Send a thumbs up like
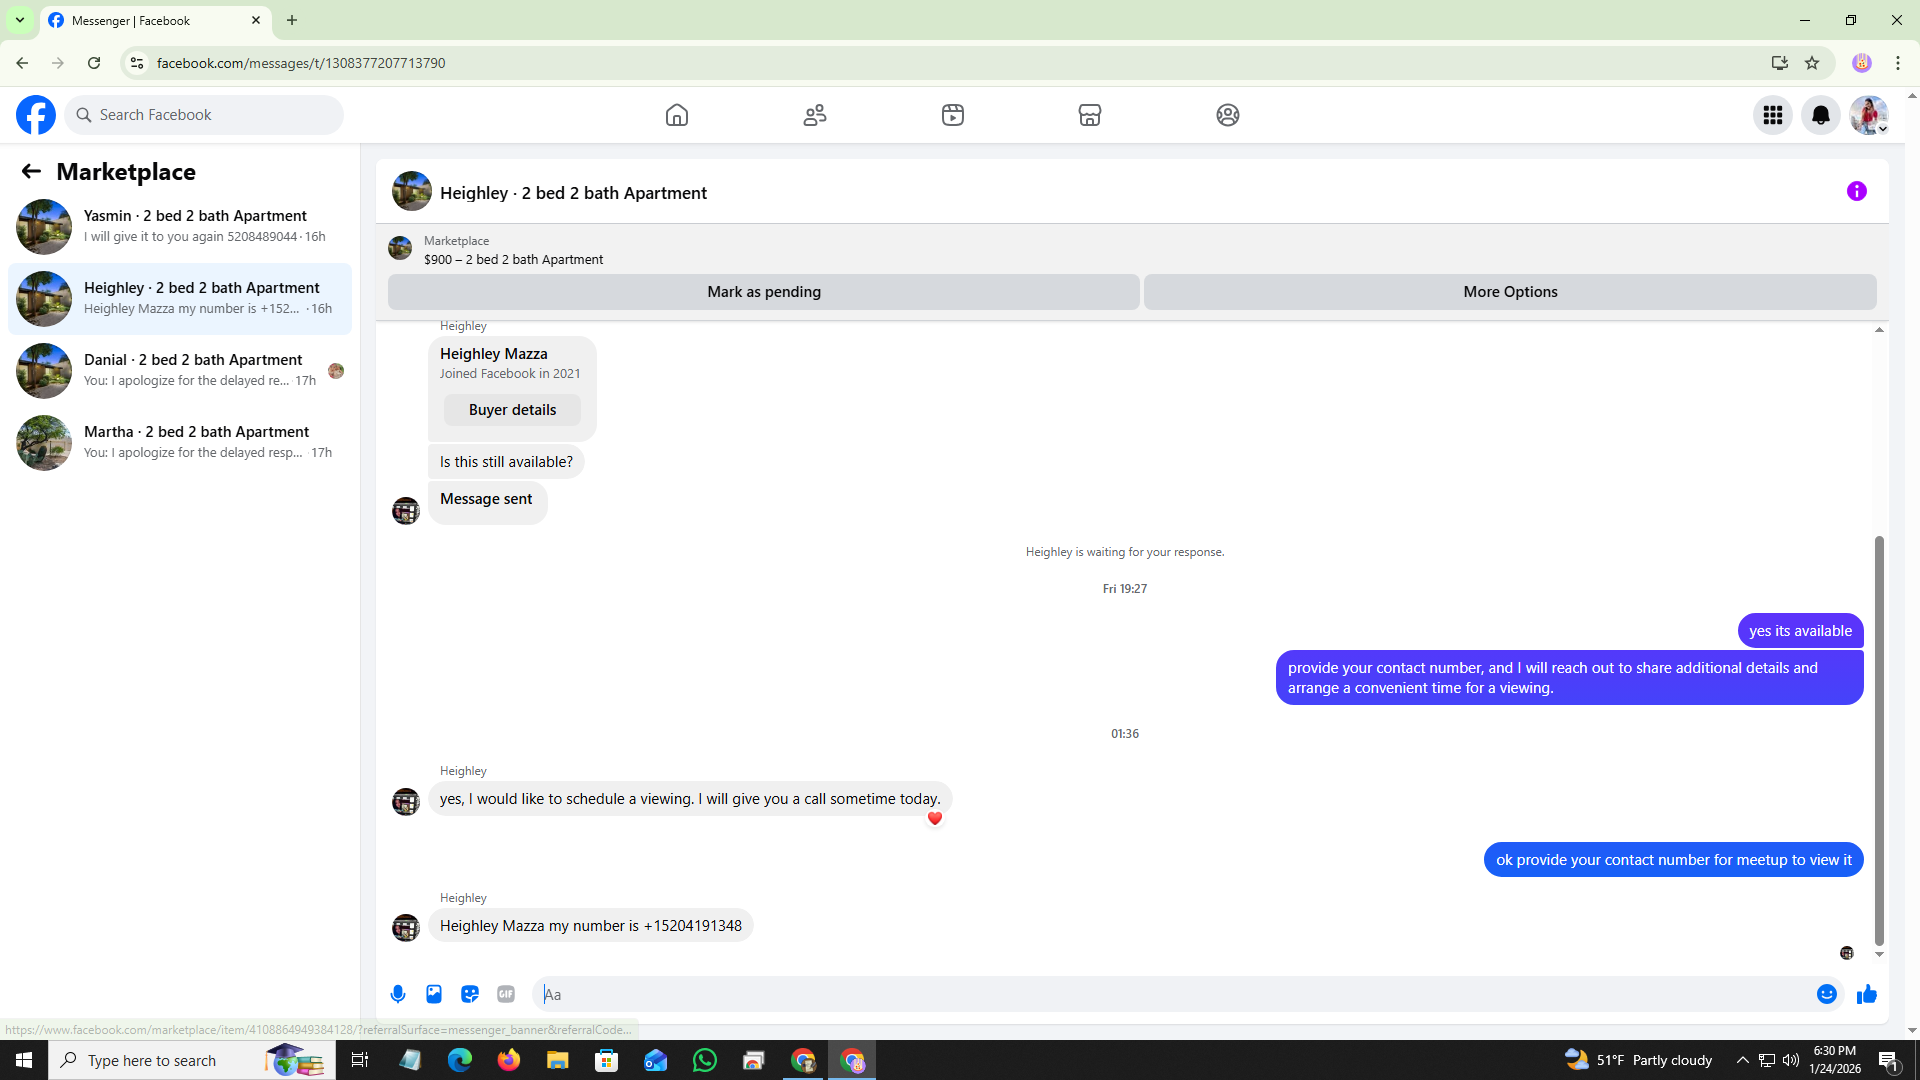The width and height of the screenshot is (1920, 1080). (x=1866, y=994)
